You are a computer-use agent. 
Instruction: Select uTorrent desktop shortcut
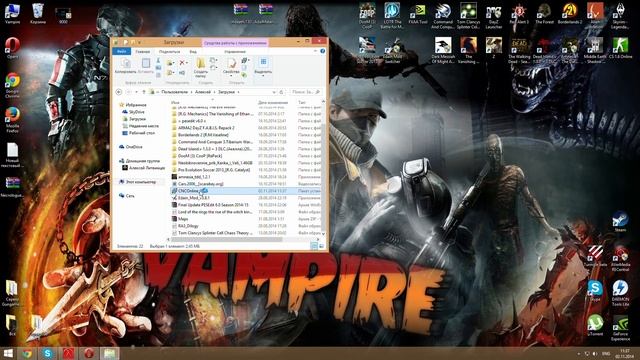(x=595, y=325)
